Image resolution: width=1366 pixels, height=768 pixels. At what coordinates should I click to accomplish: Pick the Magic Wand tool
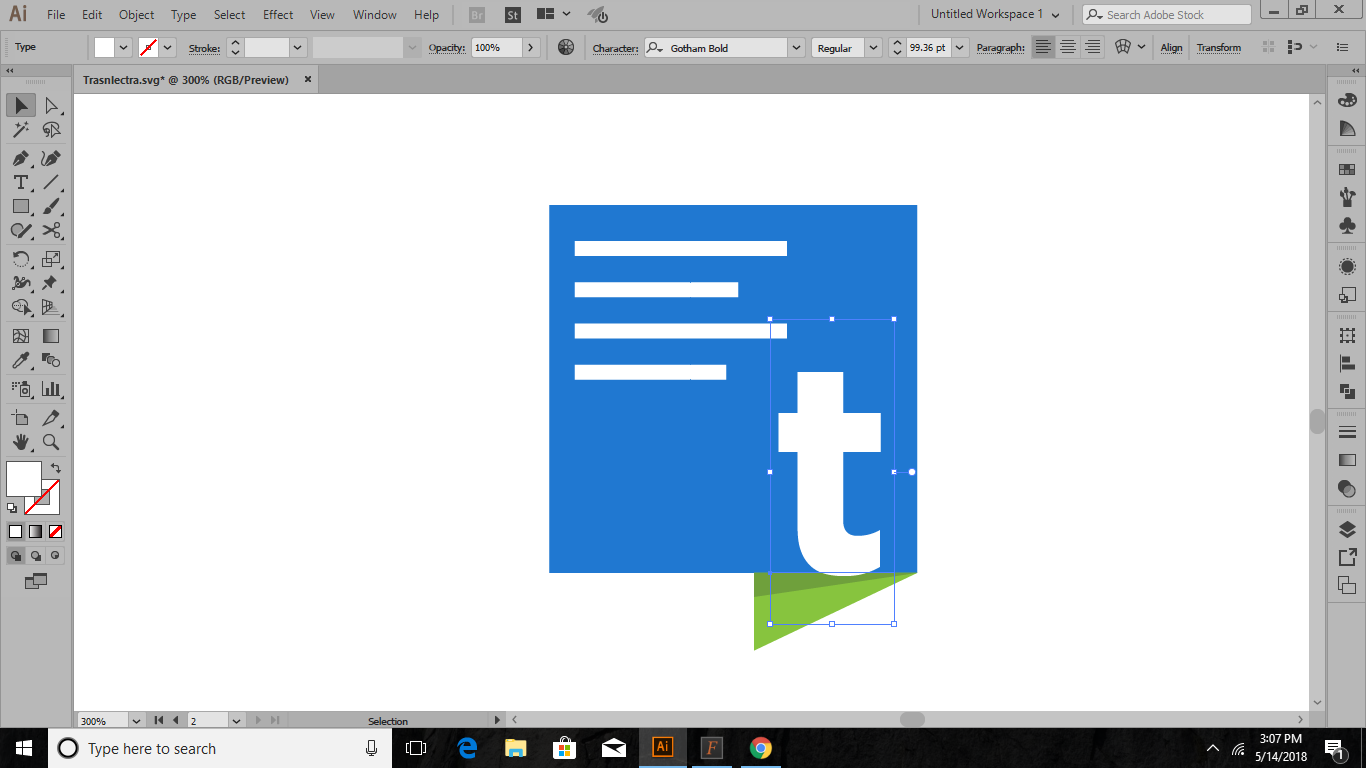[20, 130]
